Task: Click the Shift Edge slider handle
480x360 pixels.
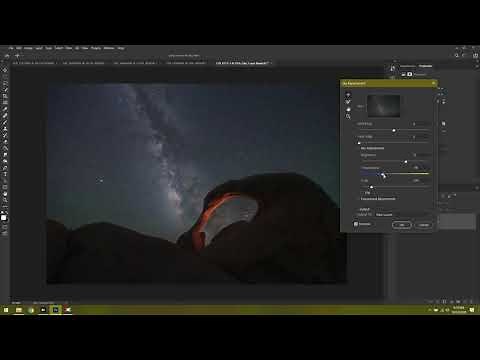Action: coord(394,130)
